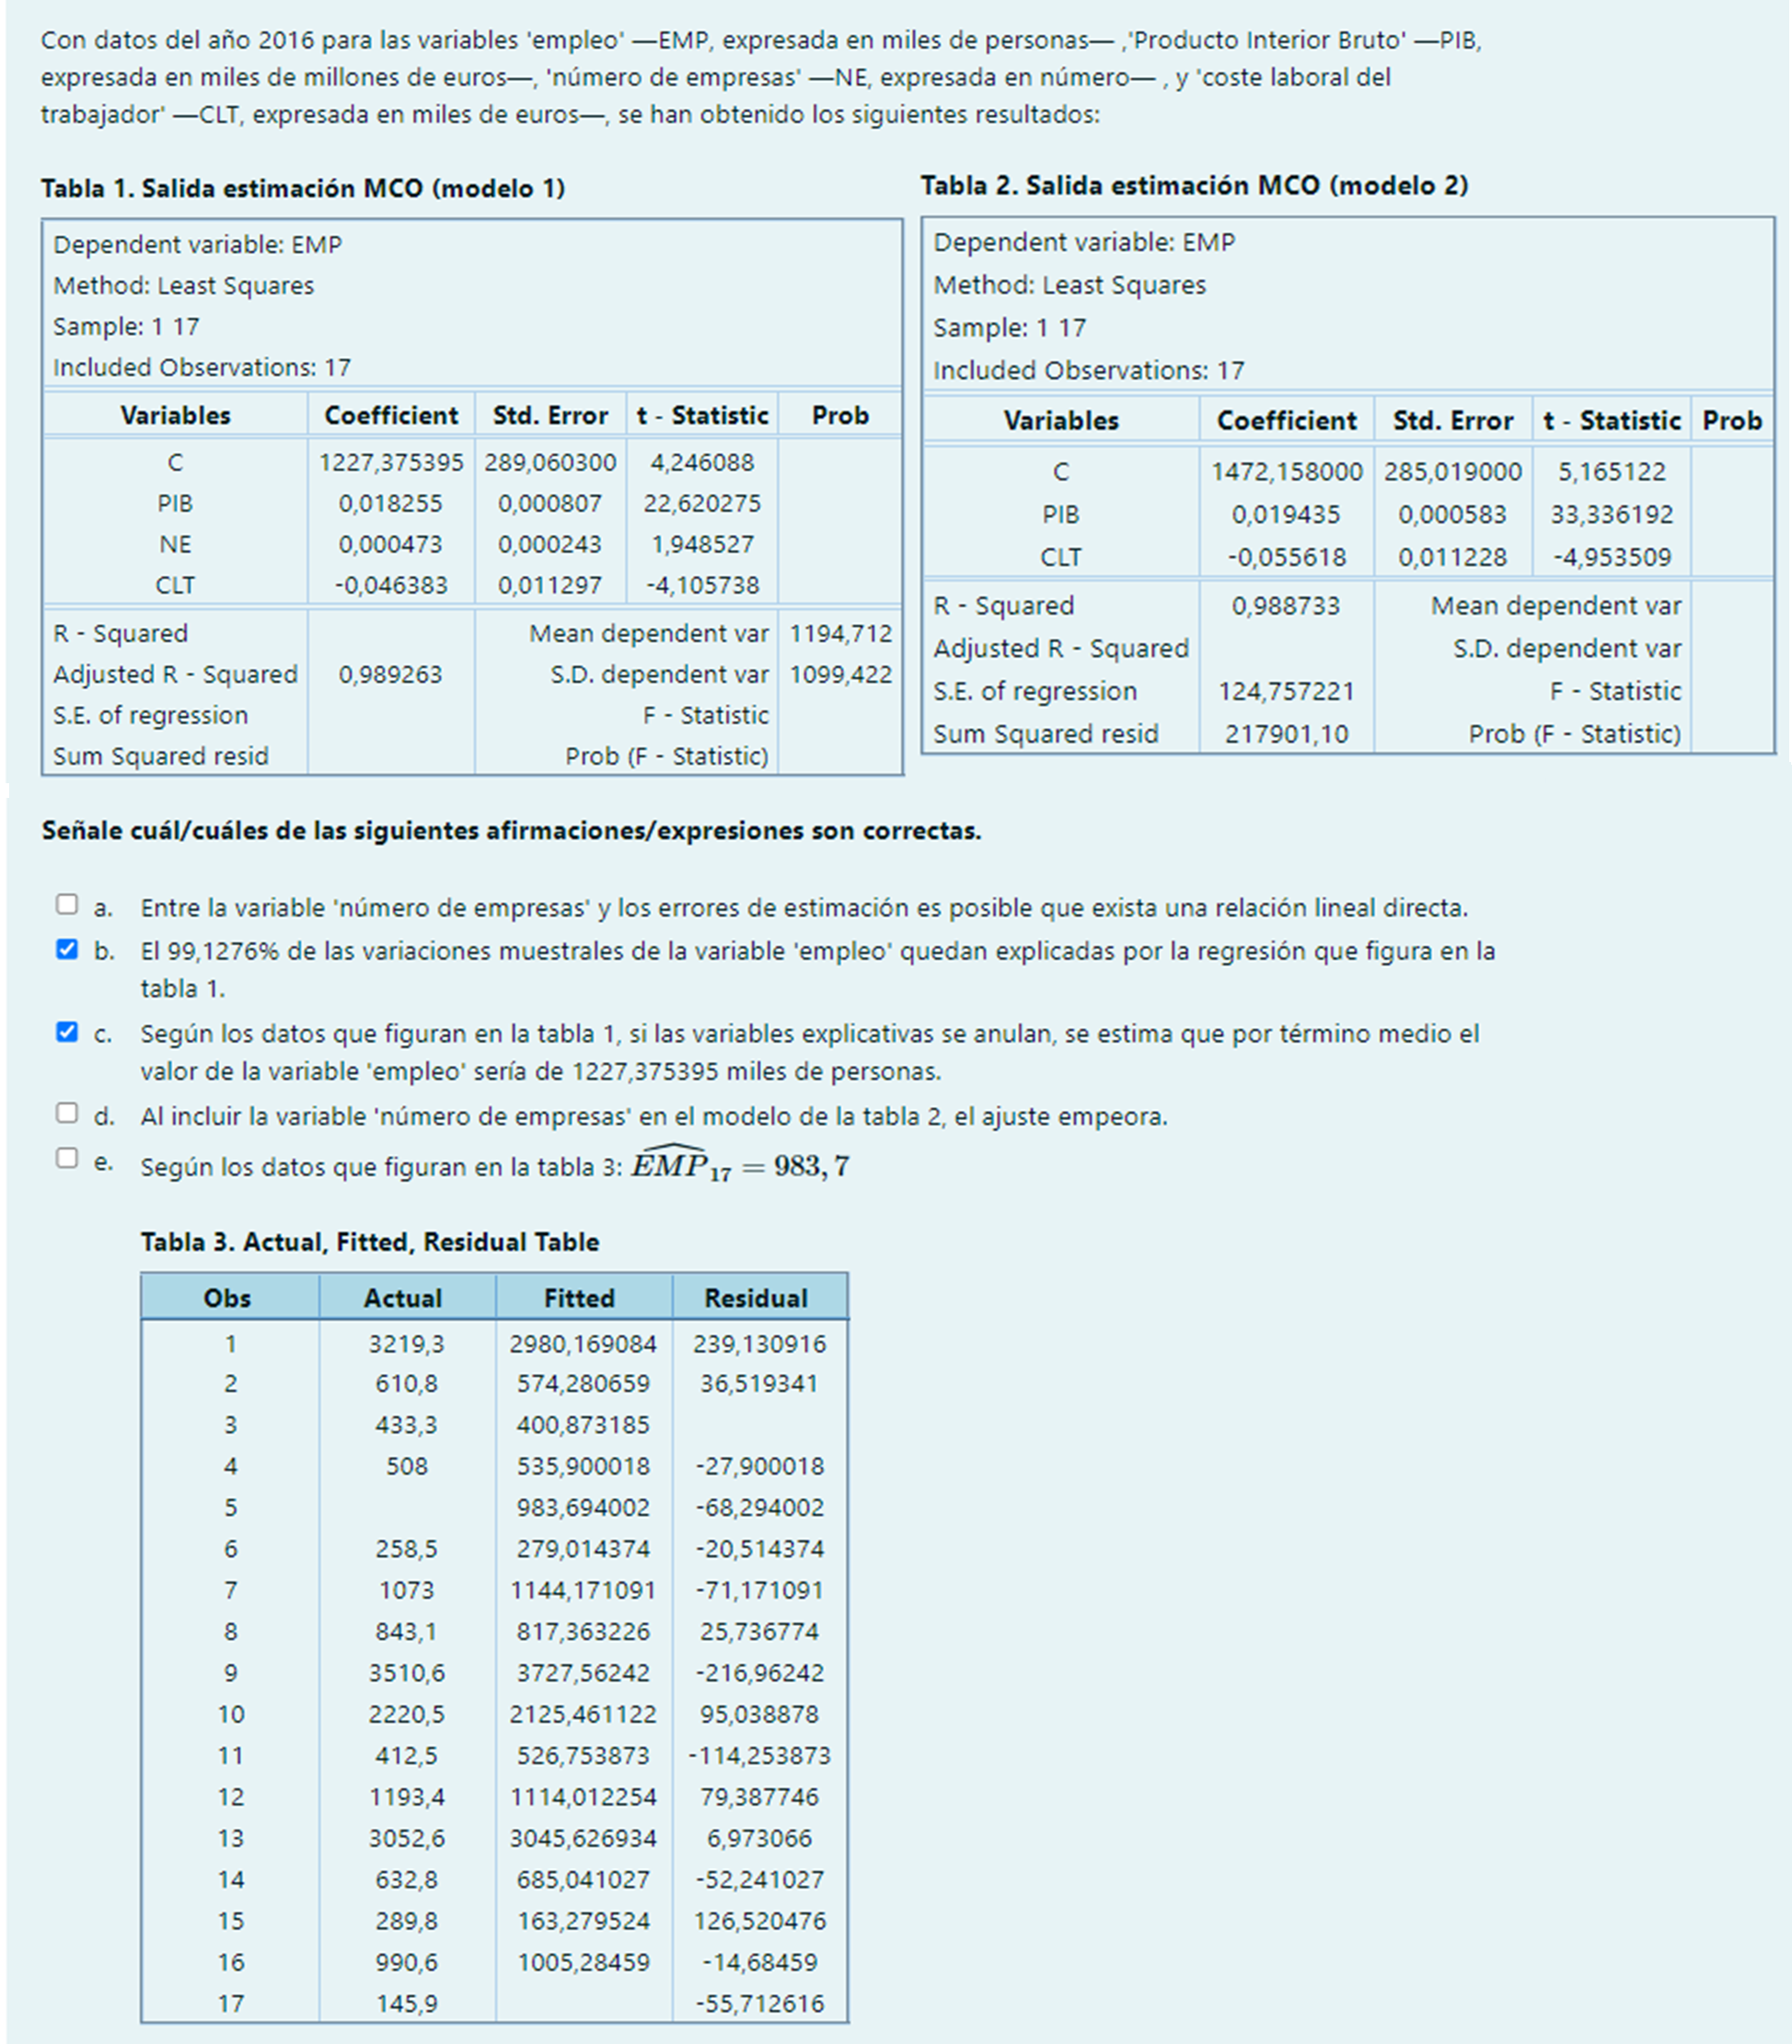The height and width of the screenshot is (2044, 1792).
Task: Click the 'Fitted' column header in Tabla 3
Action: pos(579,1298)
